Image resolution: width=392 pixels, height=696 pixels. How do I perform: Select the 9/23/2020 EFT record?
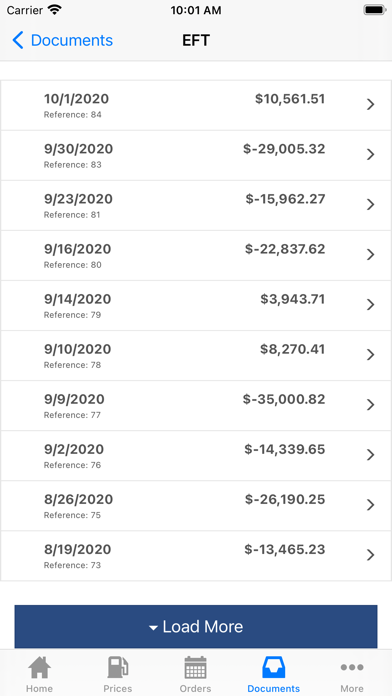[196, 205]
